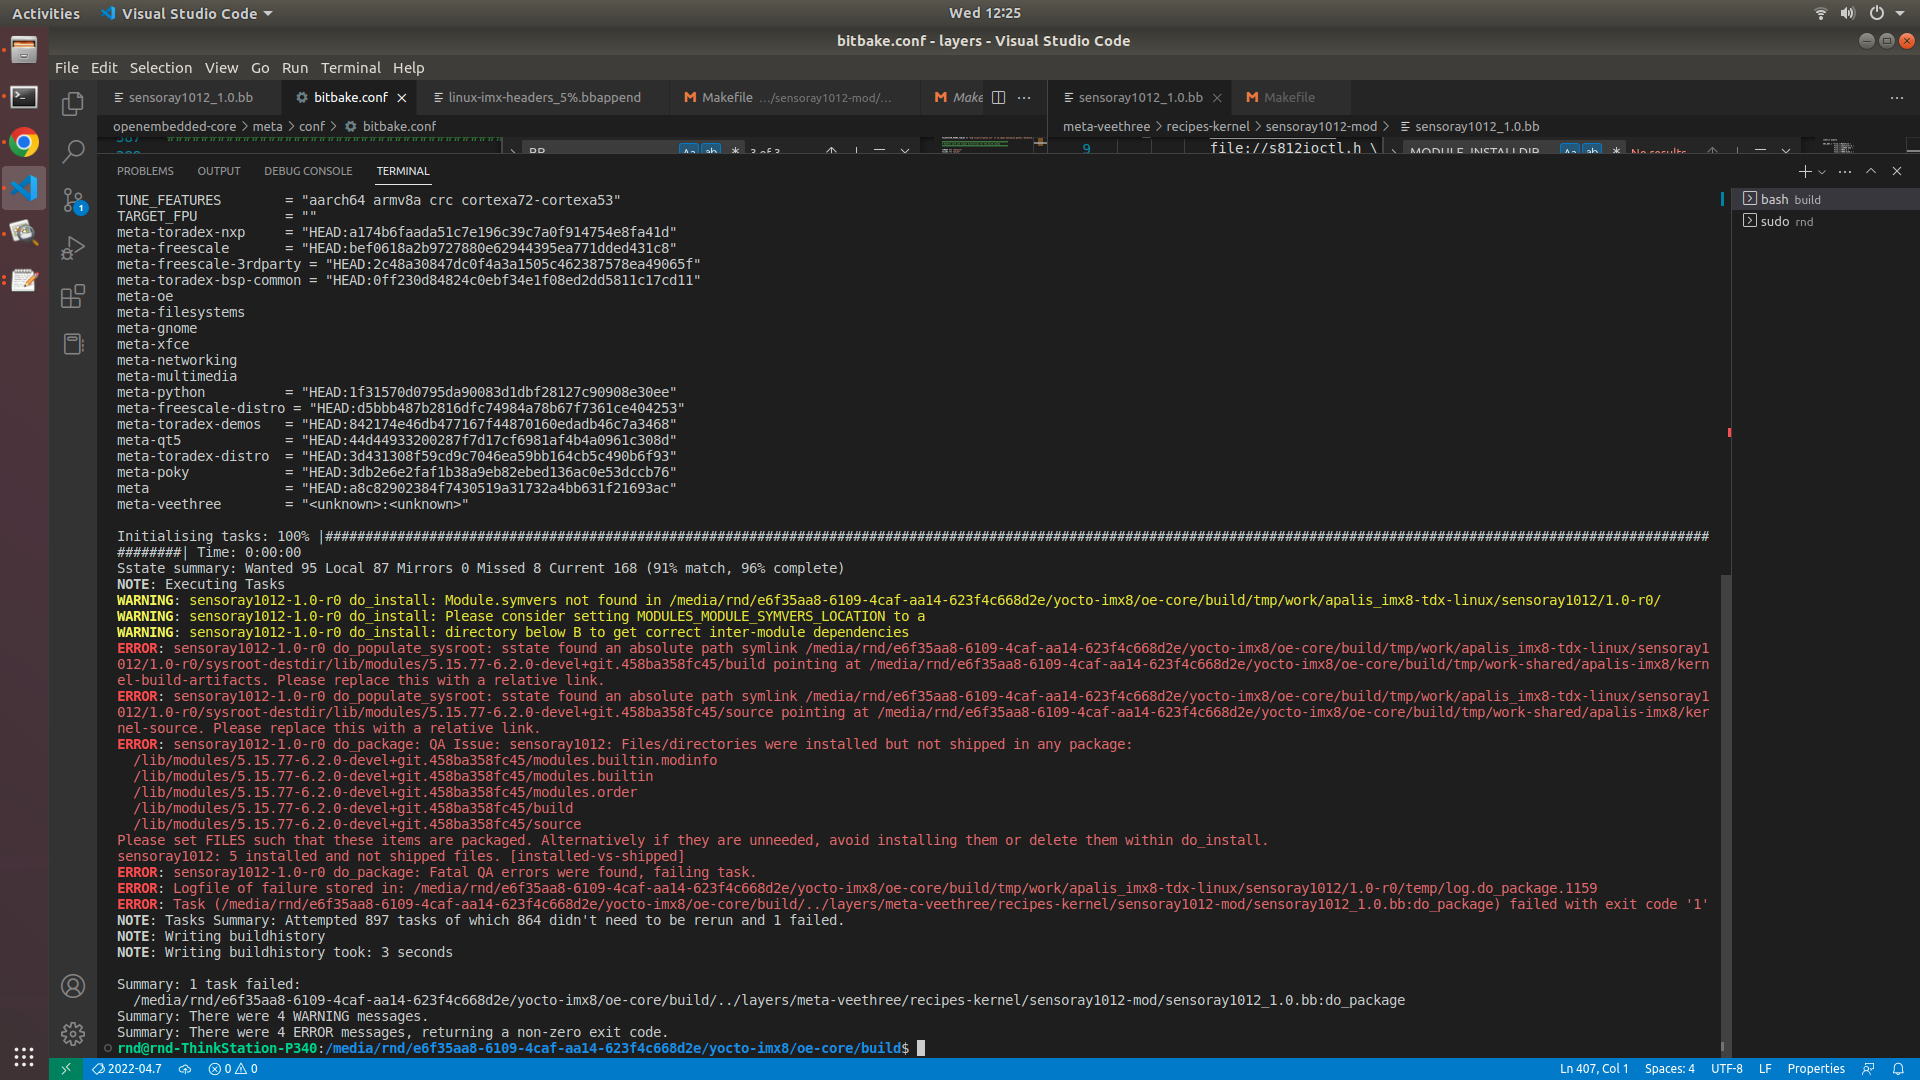Synchronize changes using cloud icon
The width and height of the screenshot is (1920, 1080).
pos(185,1069)
